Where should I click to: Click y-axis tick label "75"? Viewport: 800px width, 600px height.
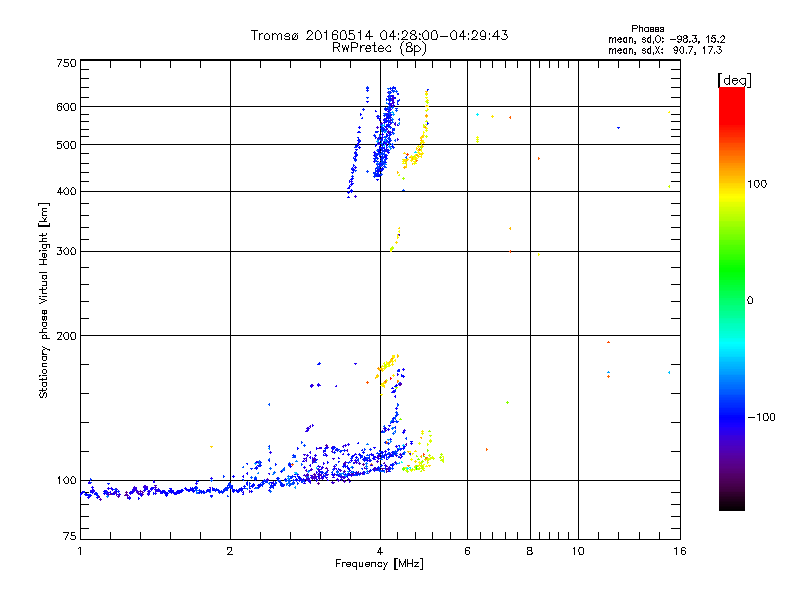point(70,536)
